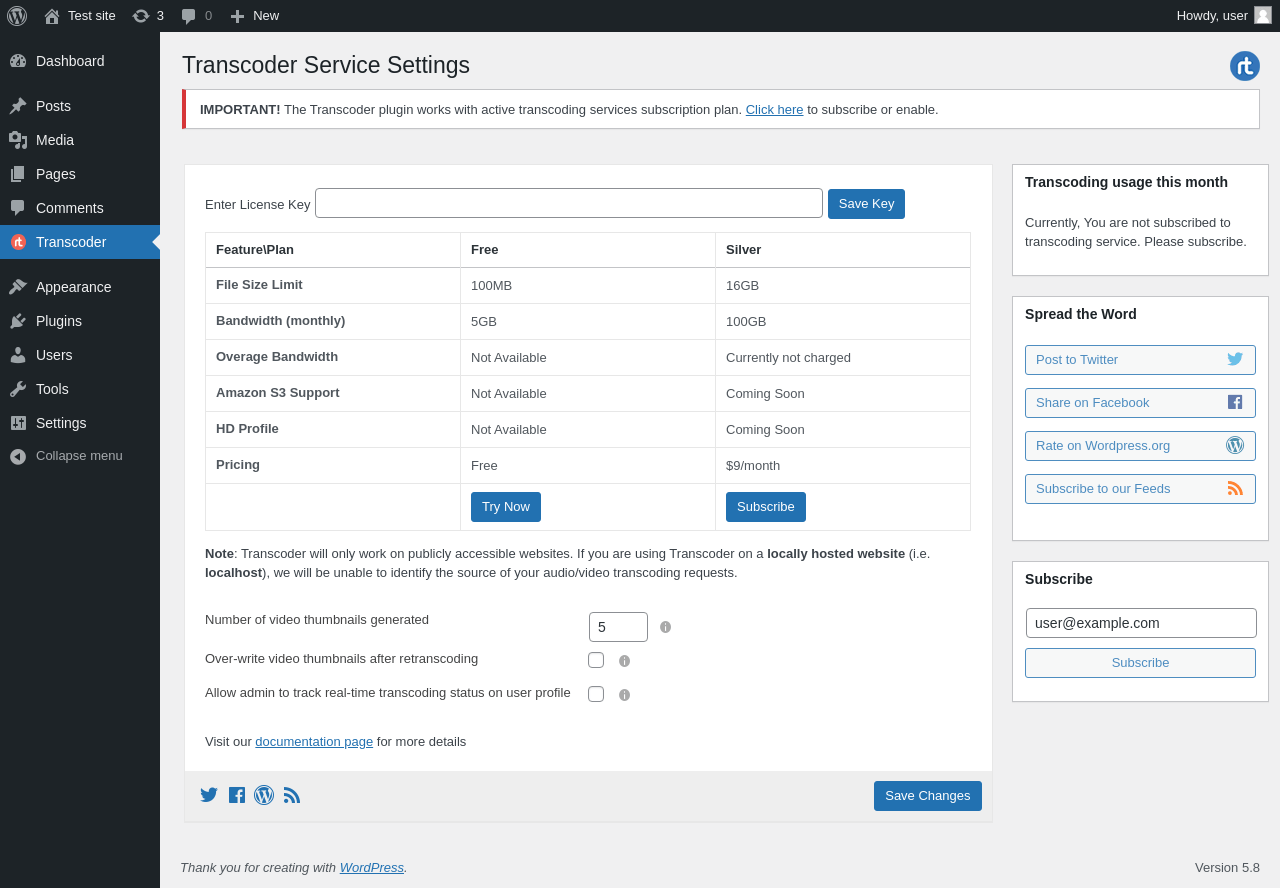Enable over-write video thumbnails after retranscoding
Image resolution: width=1280 pixels, height=888 pixels.
tap(596, 660)
